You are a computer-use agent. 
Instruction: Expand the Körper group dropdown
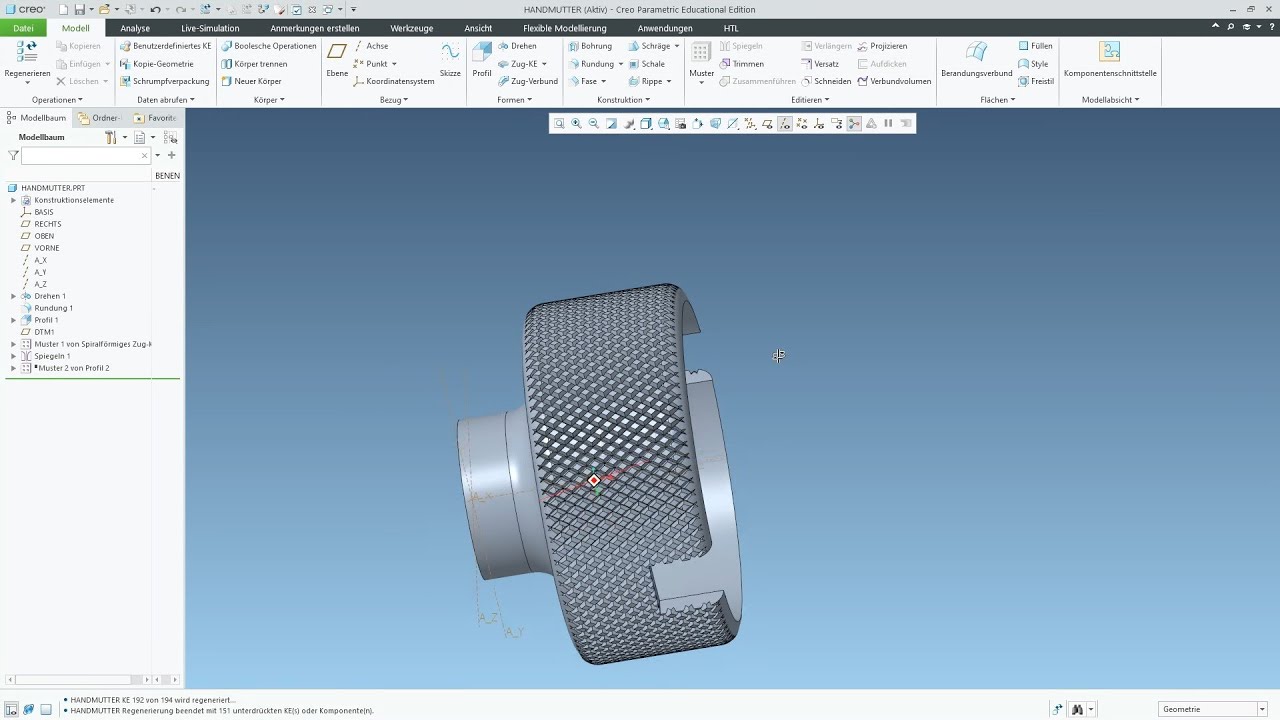(x=269, y=100)
